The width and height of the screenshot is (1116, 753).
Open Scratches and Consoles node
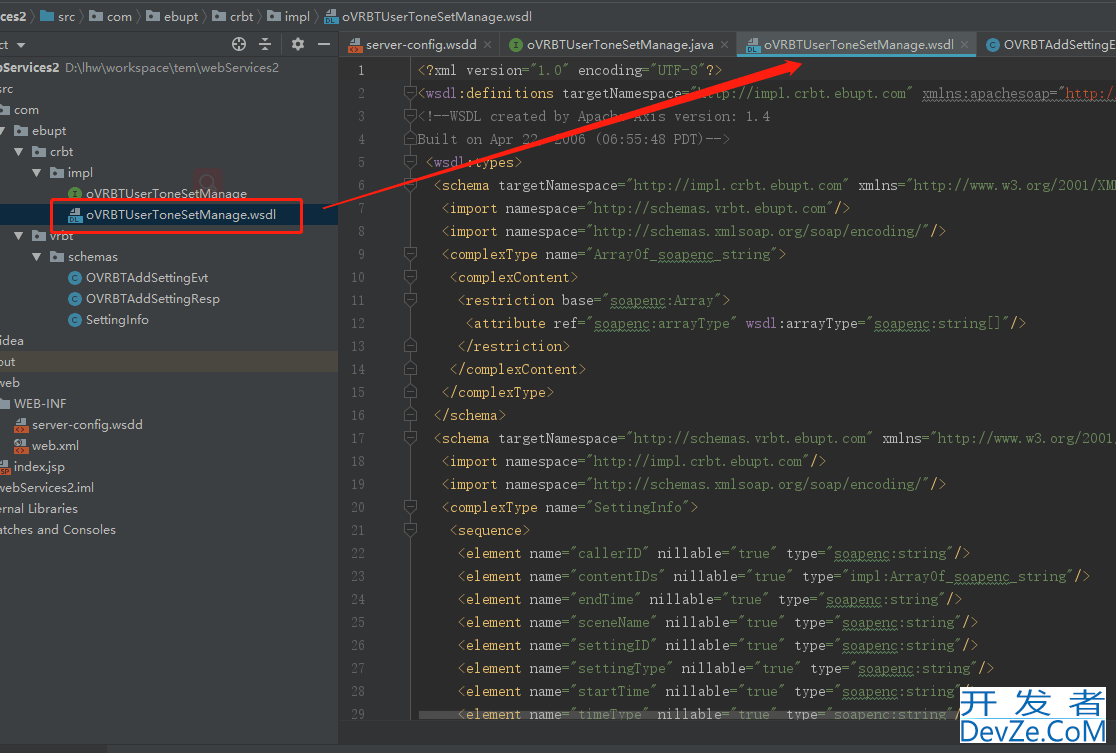point(58,530)
